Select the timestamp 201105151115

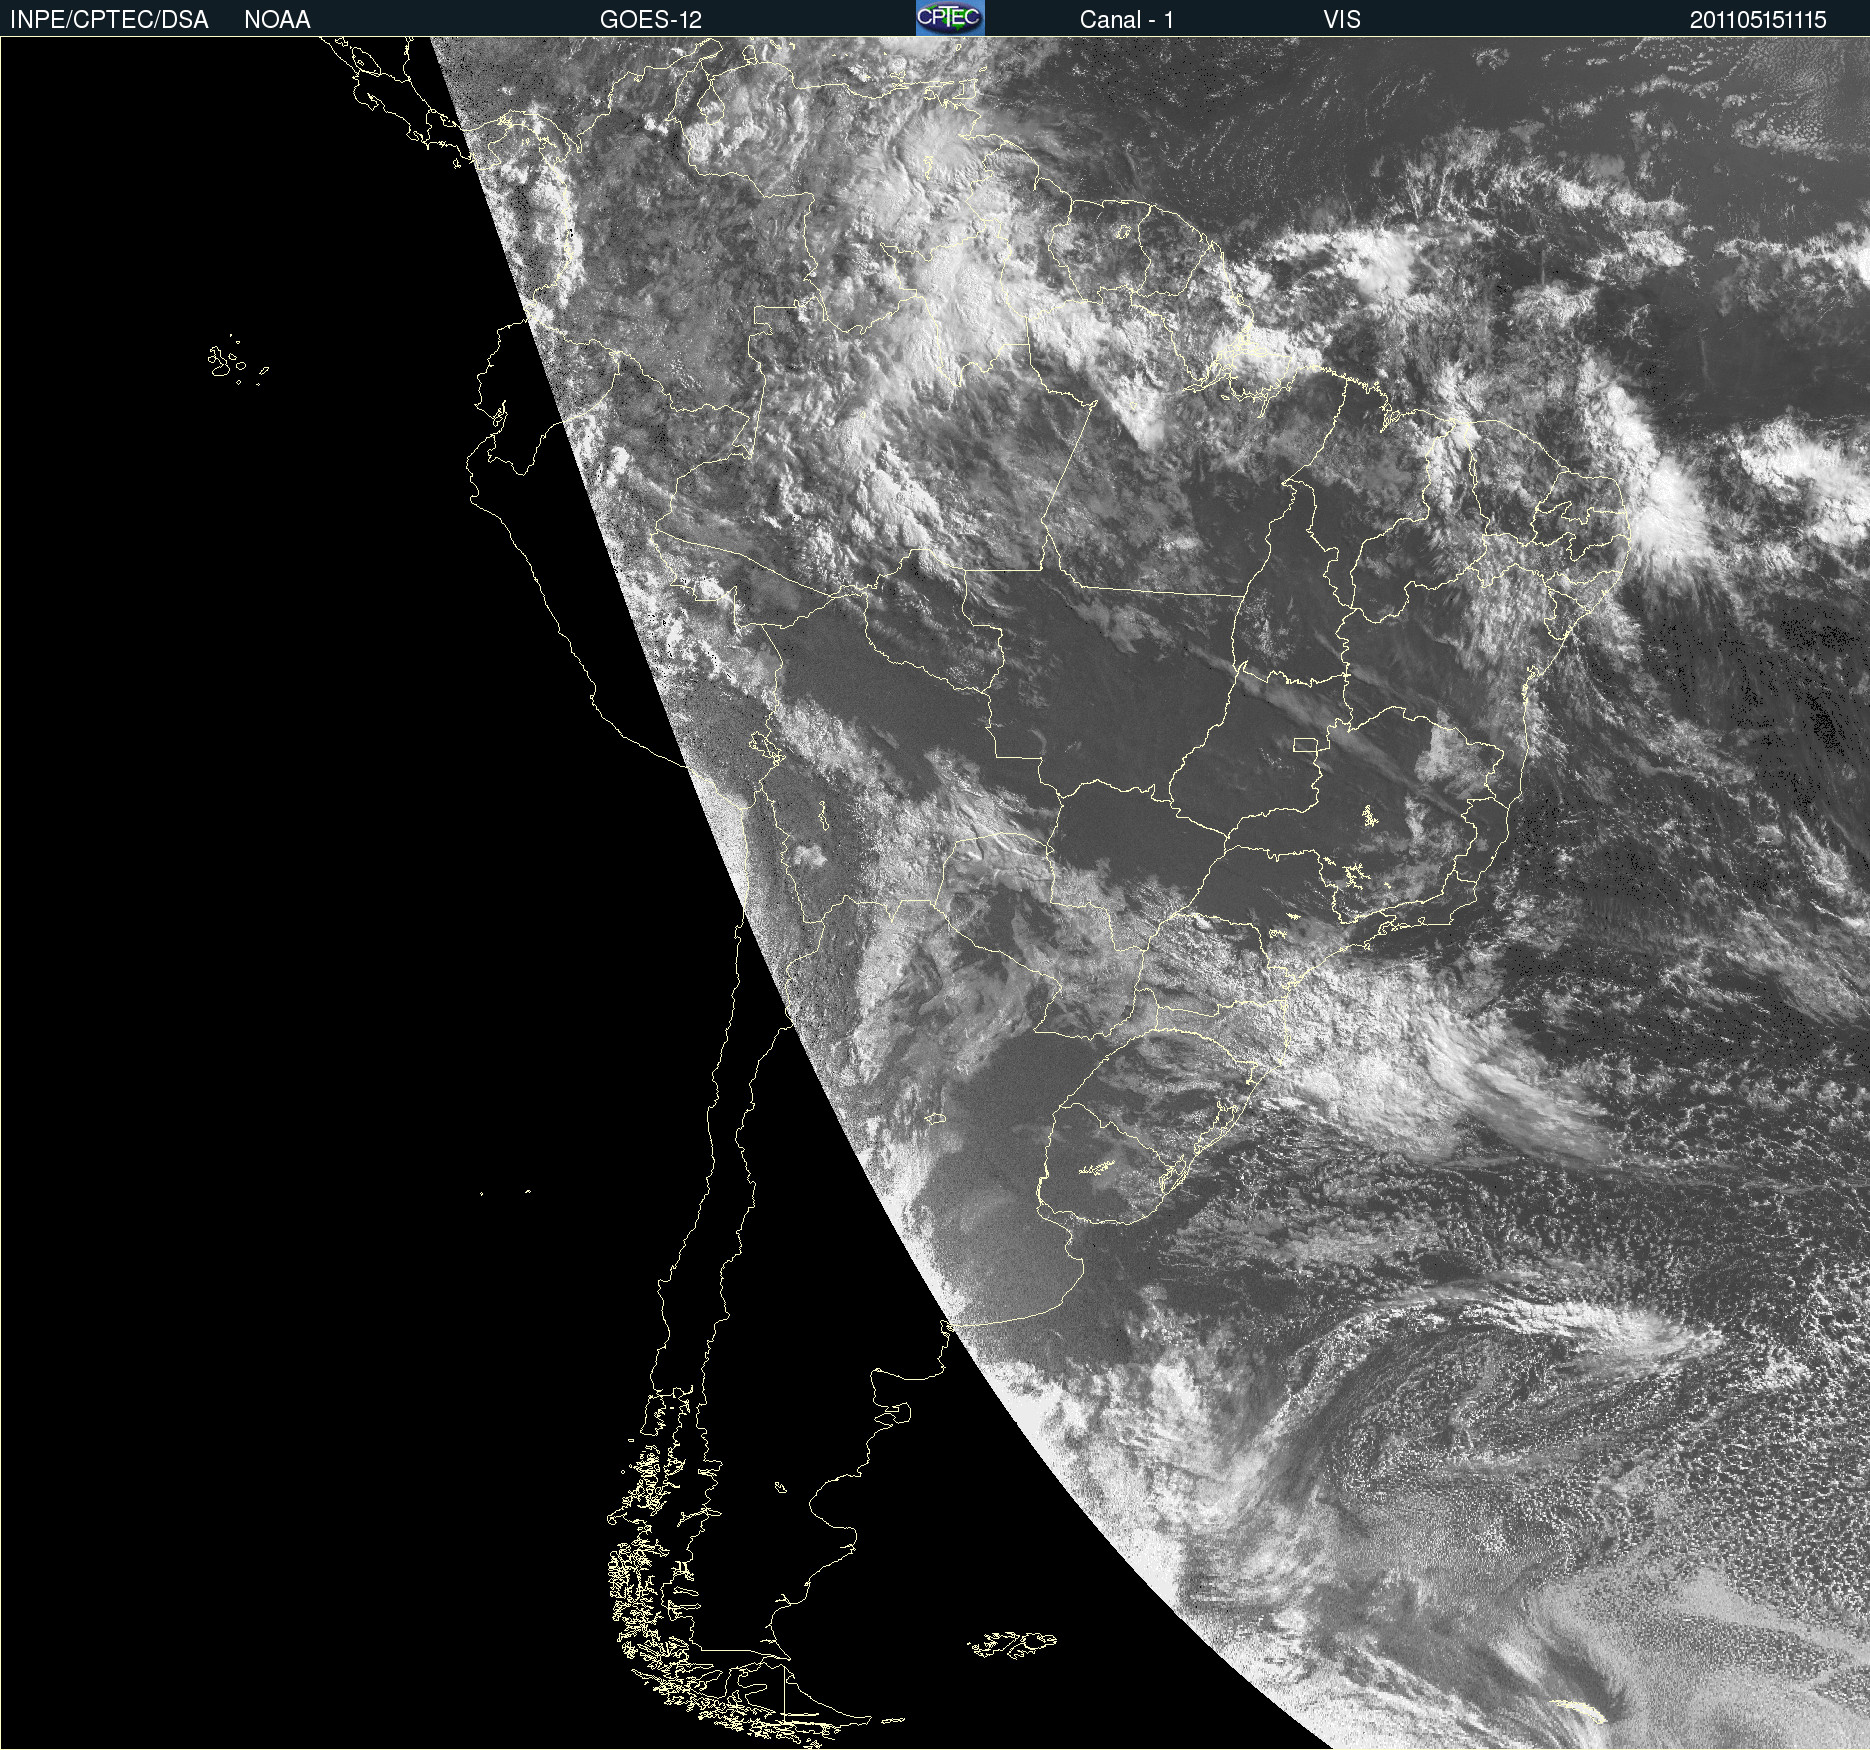1758,20
